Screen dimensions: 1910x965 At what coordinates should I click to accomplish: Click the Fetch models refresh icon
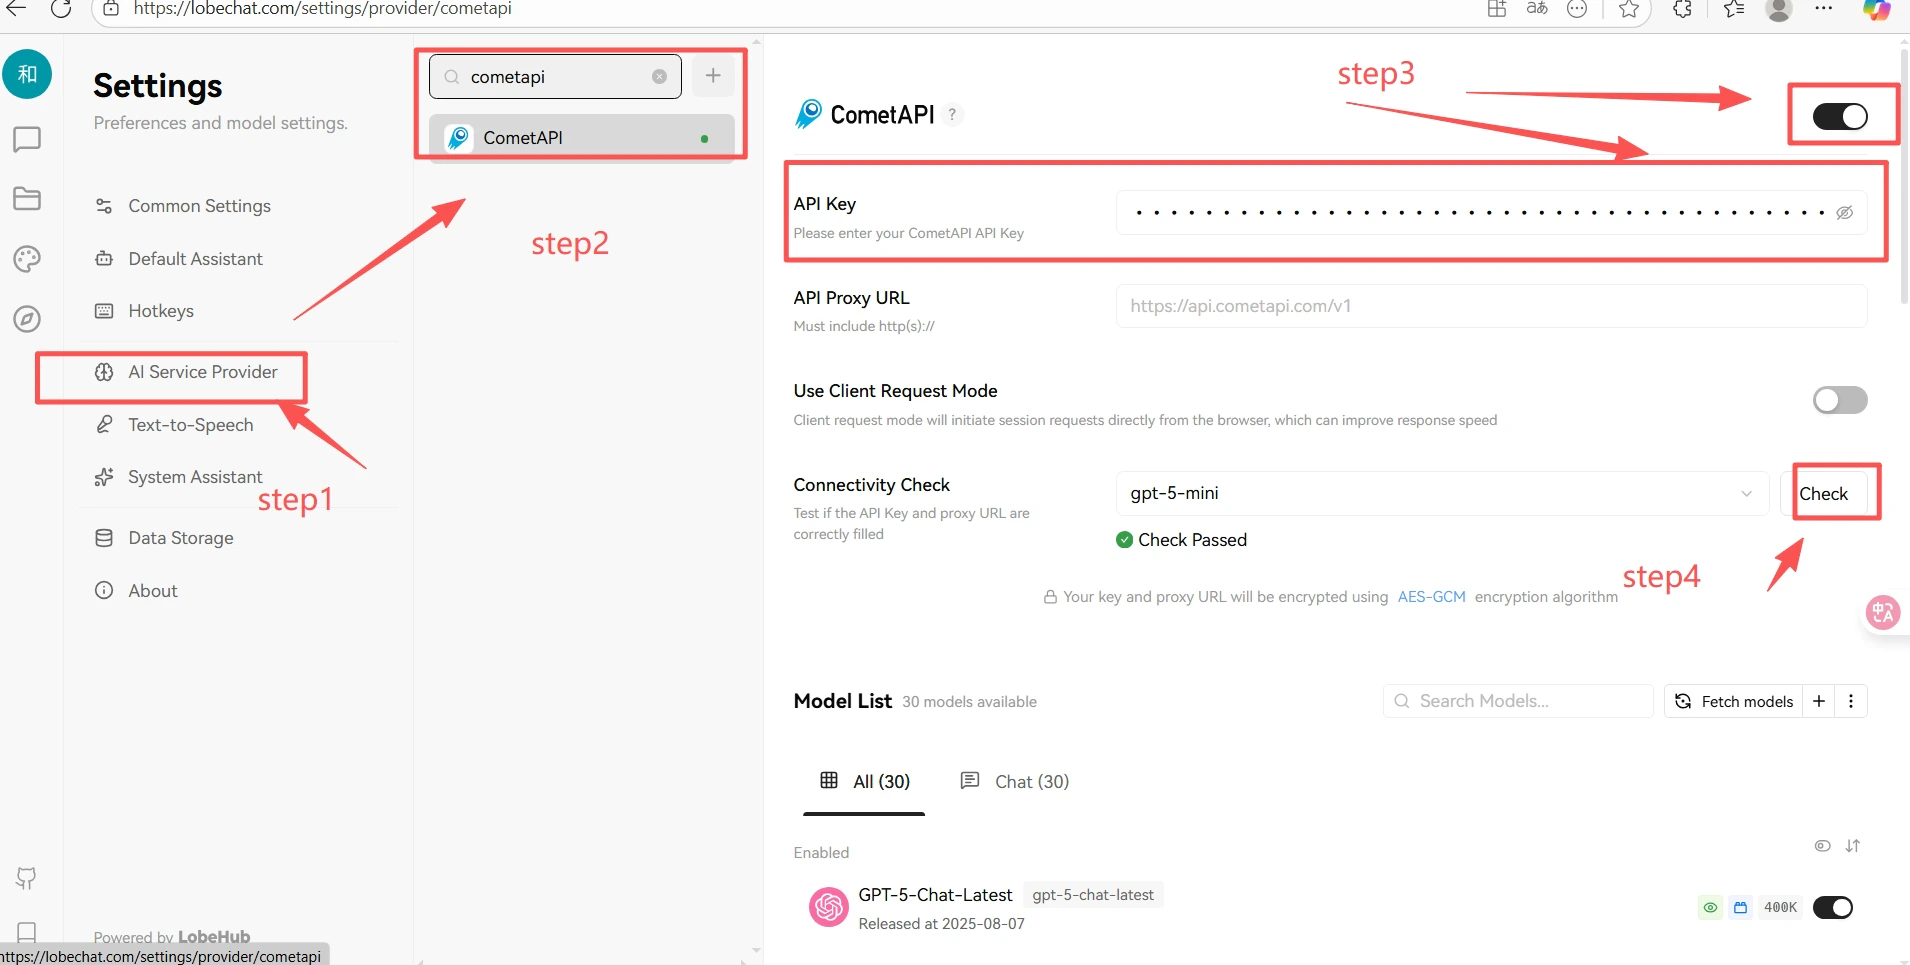(1683, 701)
